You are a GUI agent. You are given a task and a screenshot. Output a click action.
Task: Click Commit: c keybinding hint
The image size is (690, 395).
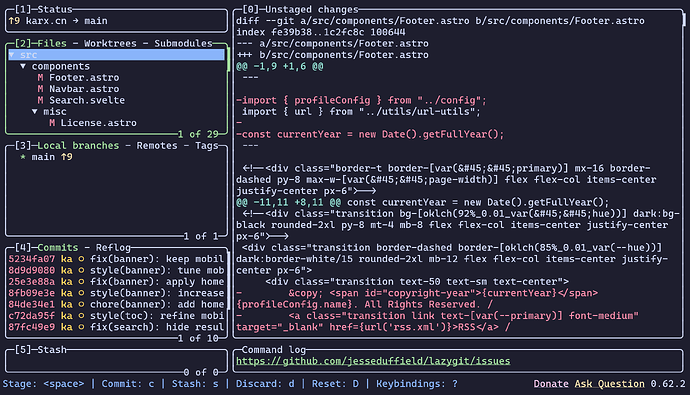coord(128,384)
